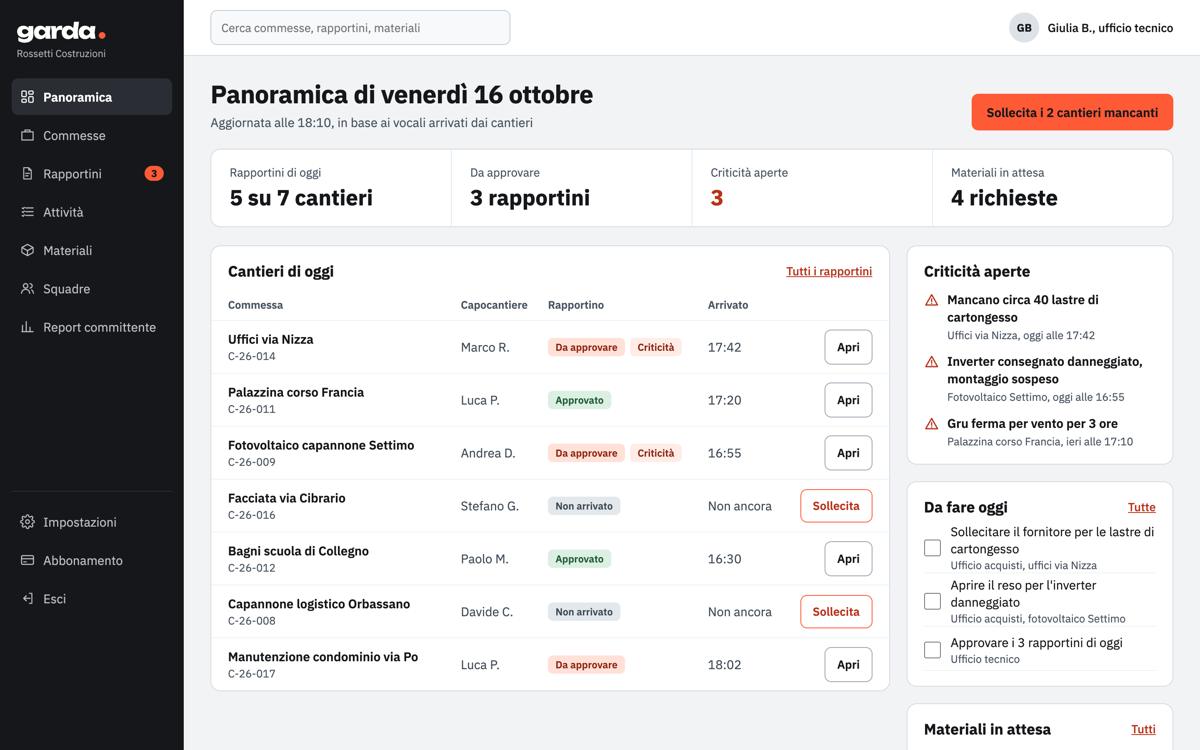
Task: Click the Report committente chart icon
Action: coord(28,327)
